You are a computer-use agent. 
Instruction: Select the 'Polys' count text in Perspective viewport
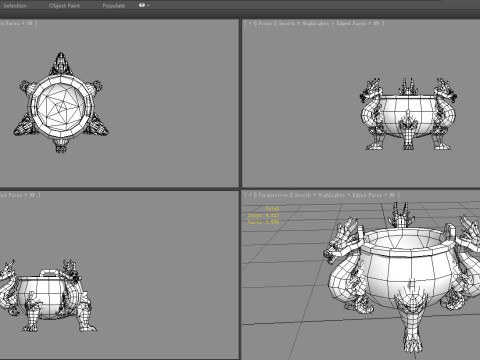click(263, 215)
